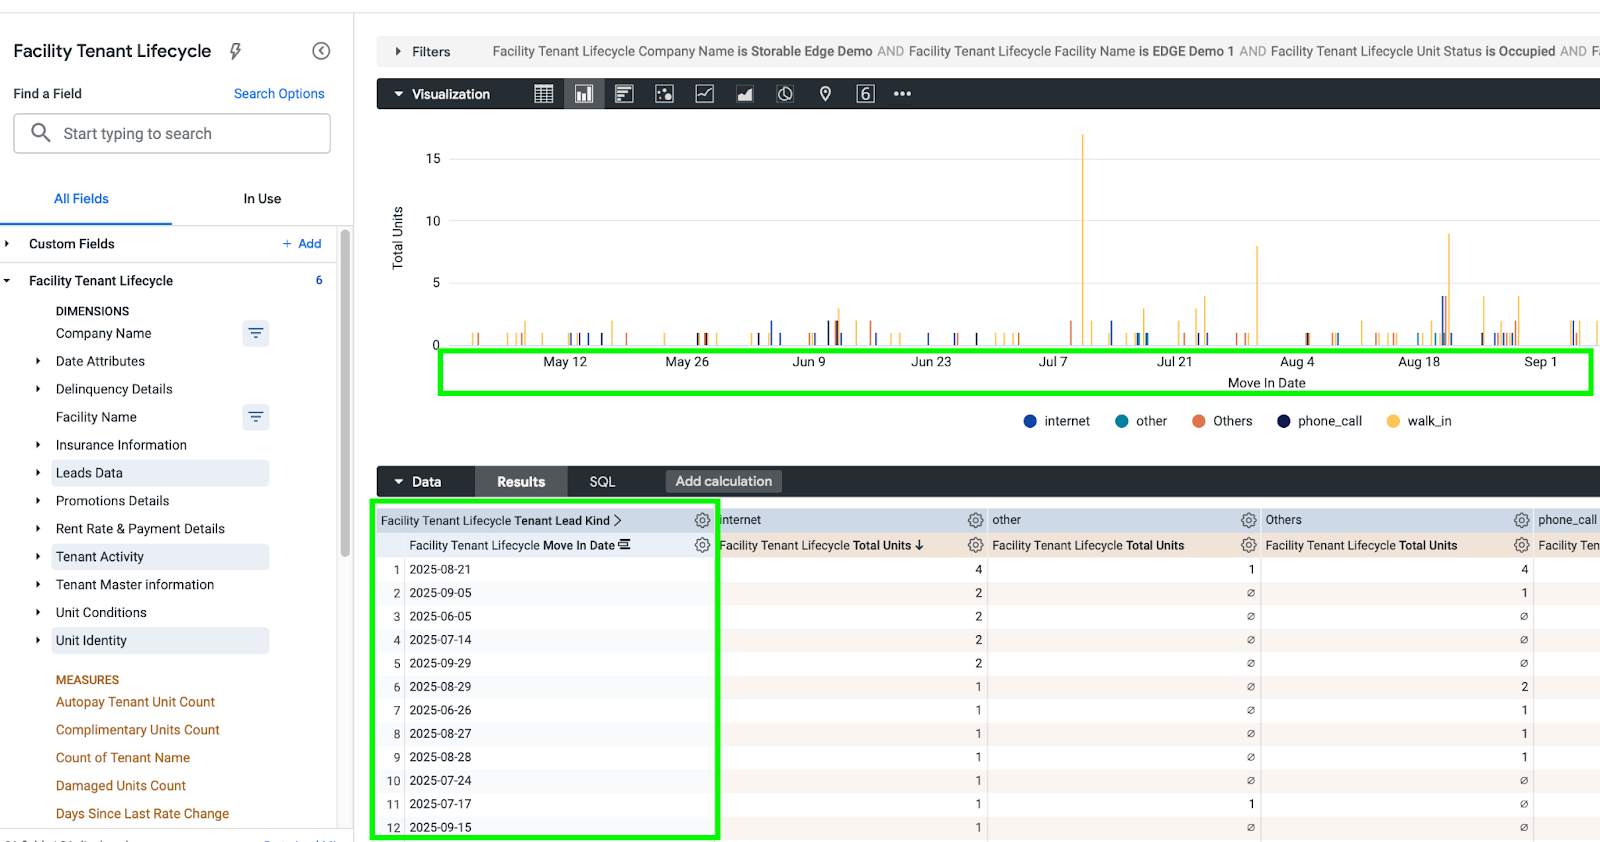1600x842 pixels.
Task: Expand the Filters section
Action: pos(422,52)
